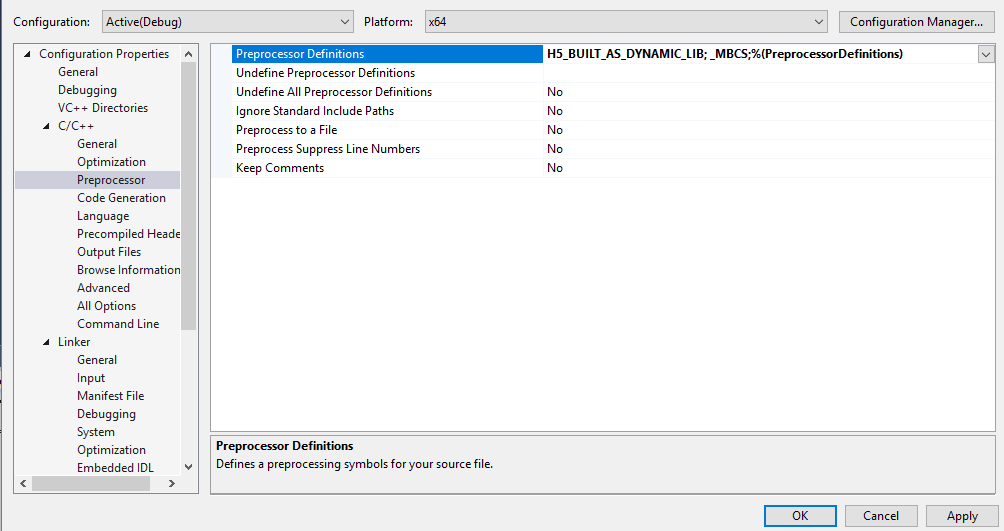This screenshot has height=531, width=1004.
Task: Click the tree vertical scrollbar thumb
Action: [188, 196]
